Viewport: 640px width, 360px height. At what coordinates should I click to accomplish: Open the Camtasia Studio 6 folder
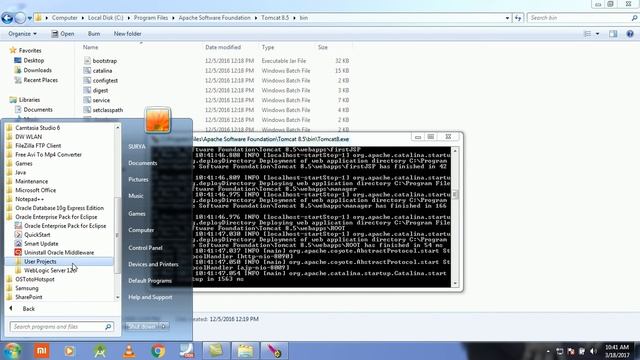coord(37,128)
